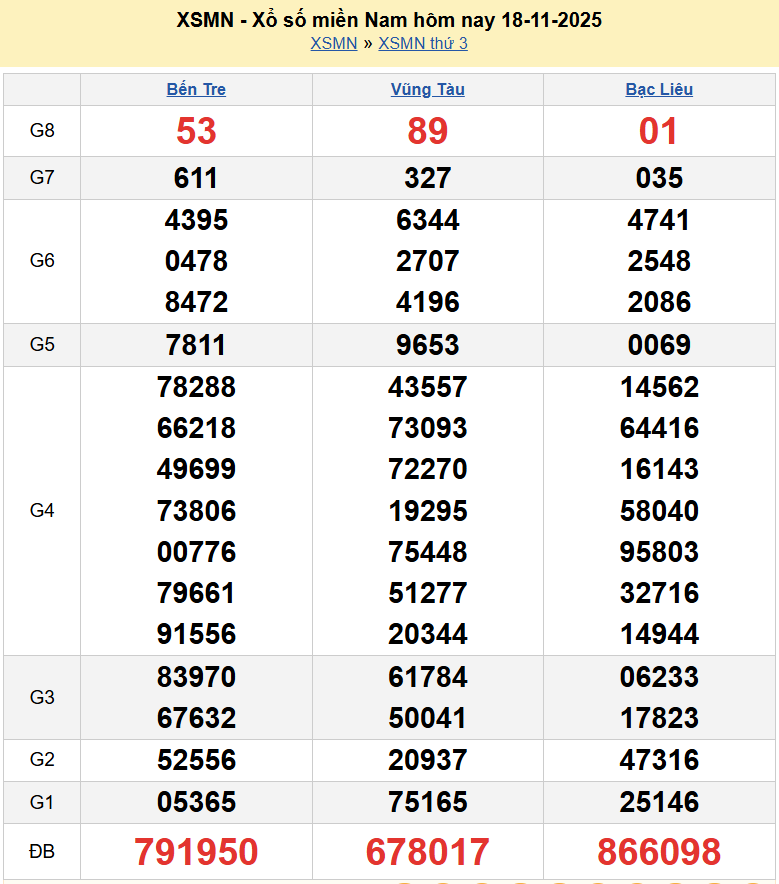
Task: Open the Bến Tre province link
Action: coord(196,89)
